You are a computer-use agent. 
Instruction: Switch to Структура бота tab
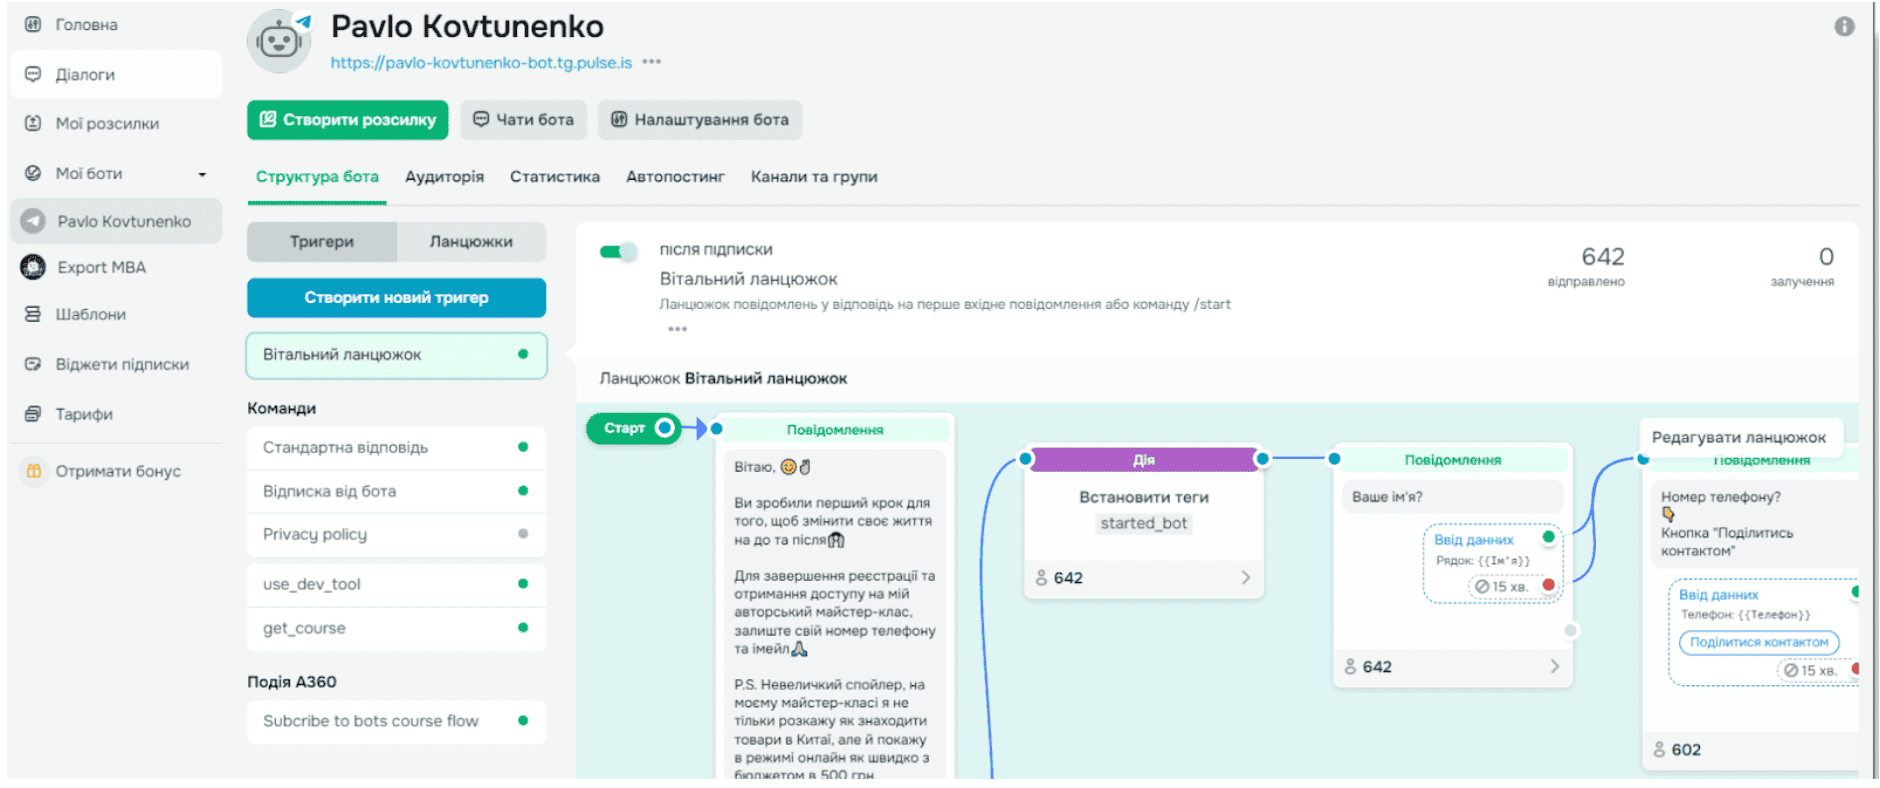click(x=317, y=177)
